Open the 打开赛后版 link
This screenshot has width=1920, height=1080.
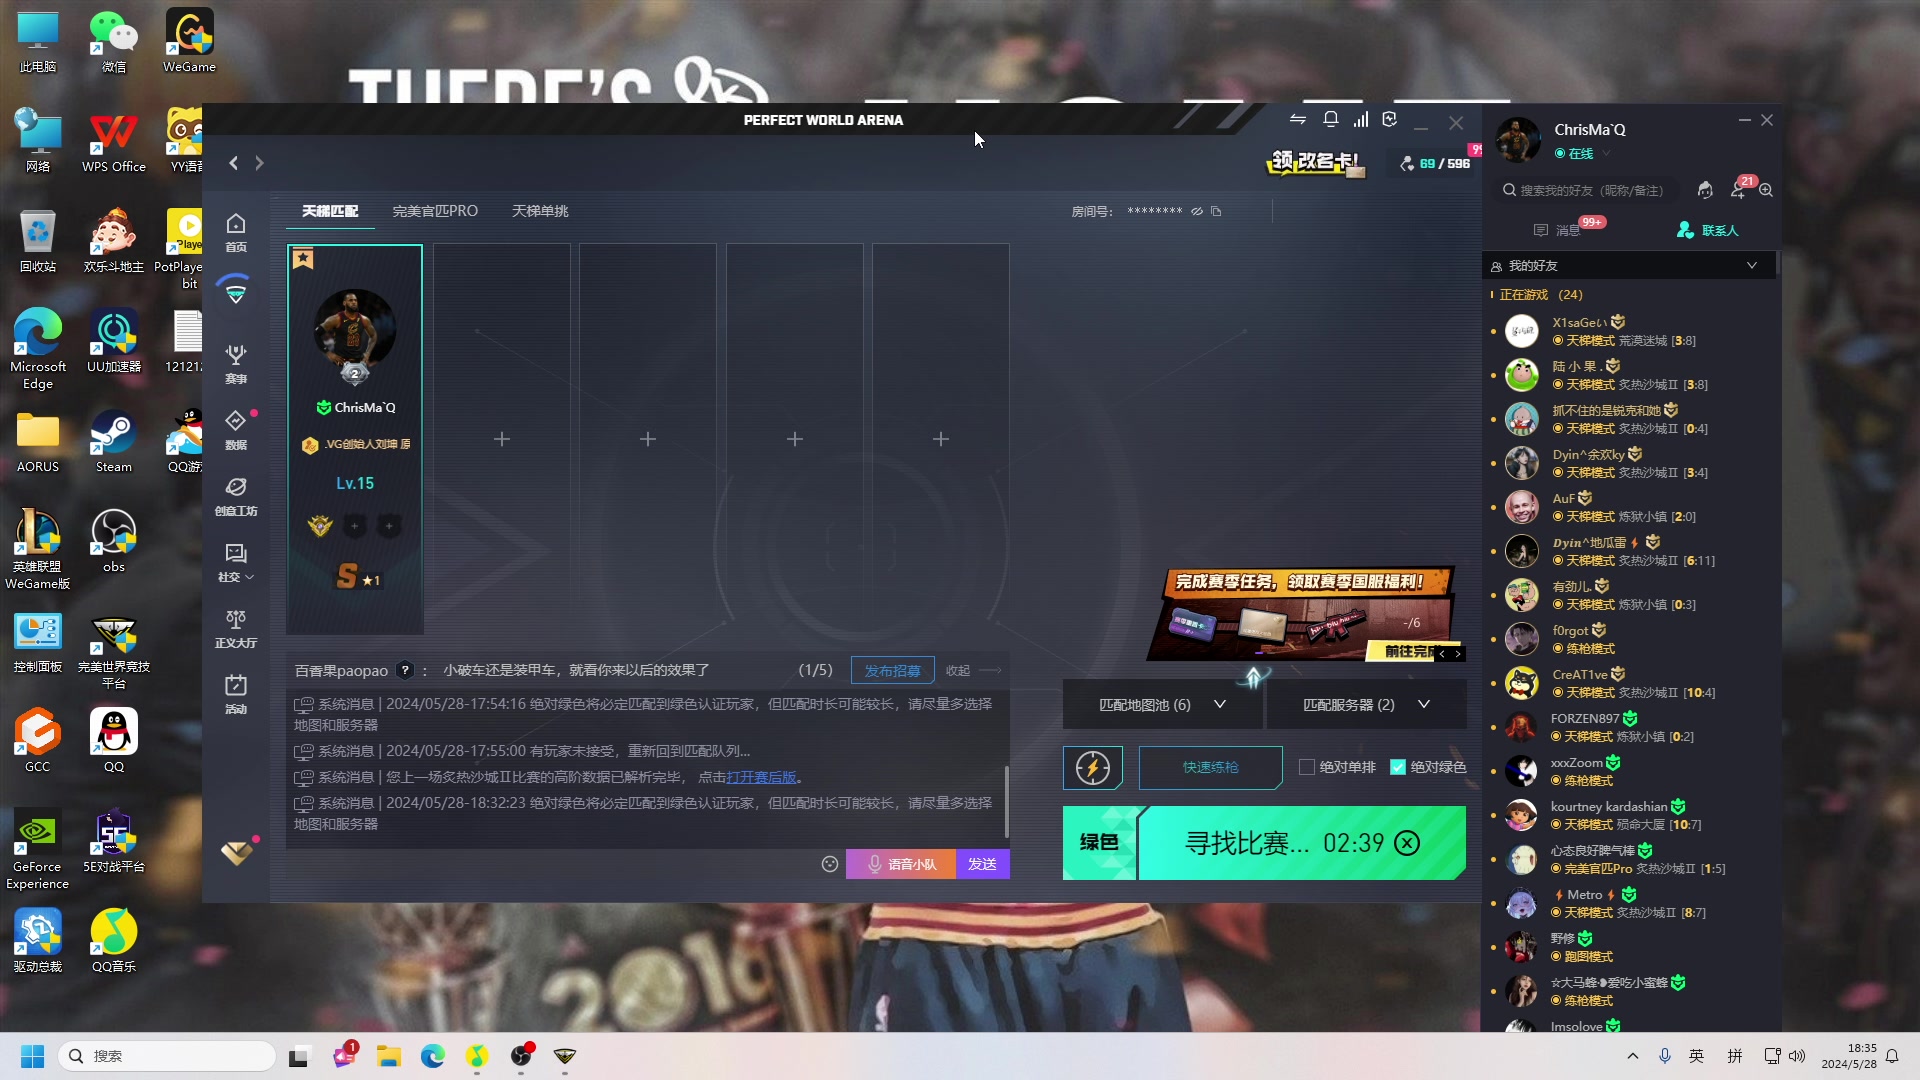[x=762, y=777]
